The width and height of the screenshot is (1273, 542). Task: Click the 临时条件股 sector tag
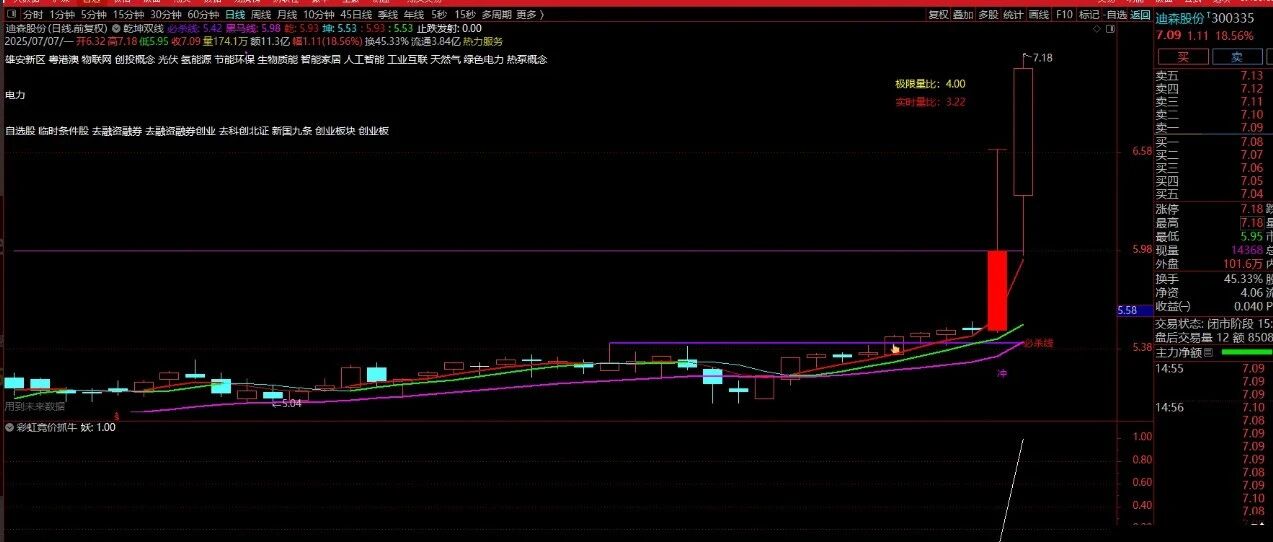[64, 131]
